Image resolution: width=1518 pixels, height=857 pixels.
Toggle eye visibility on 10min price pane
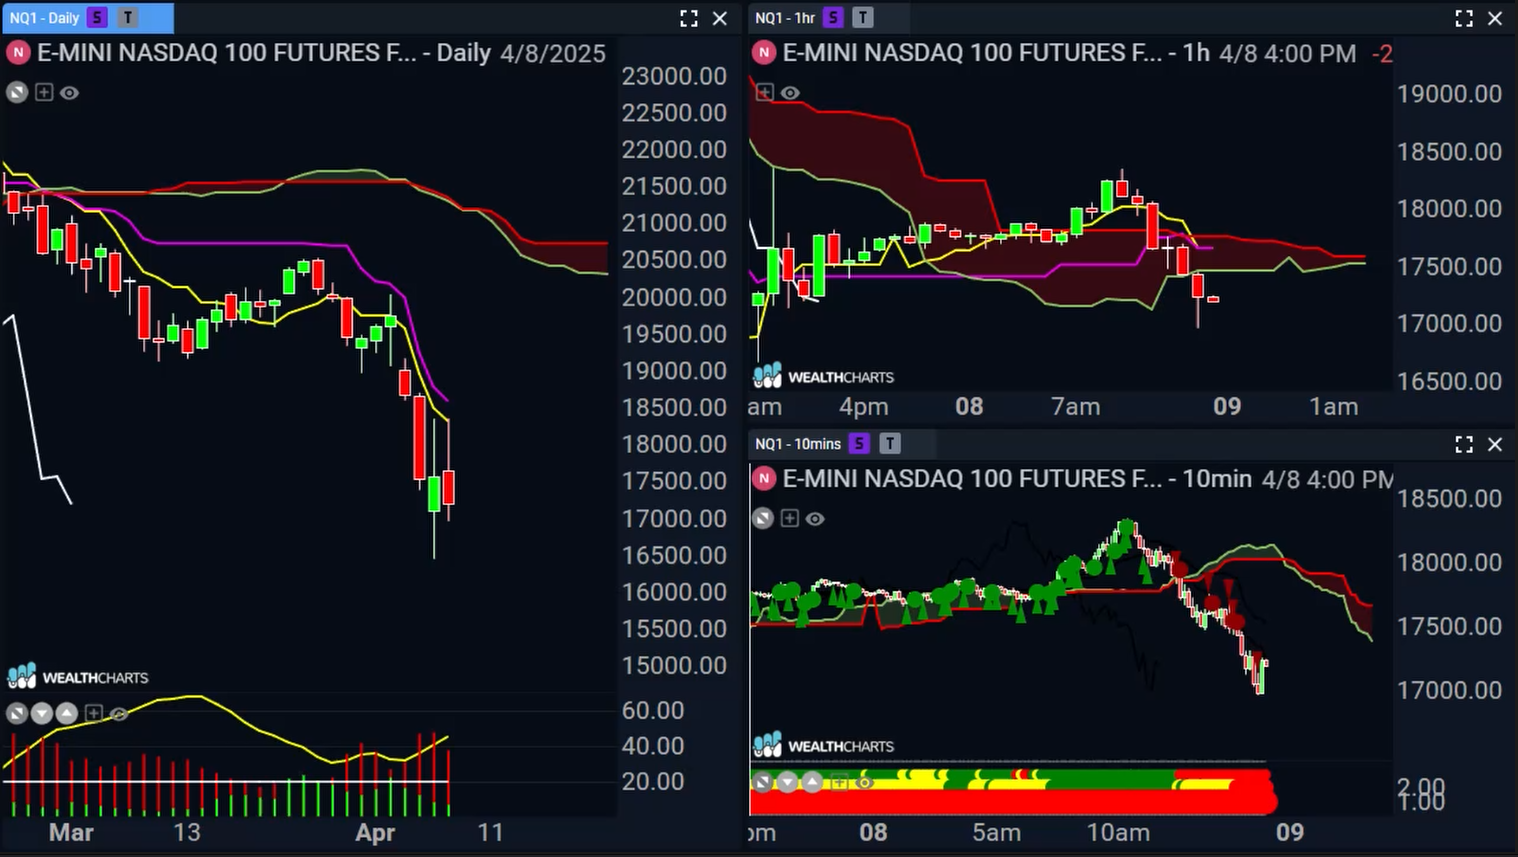[x=815, y=519]
